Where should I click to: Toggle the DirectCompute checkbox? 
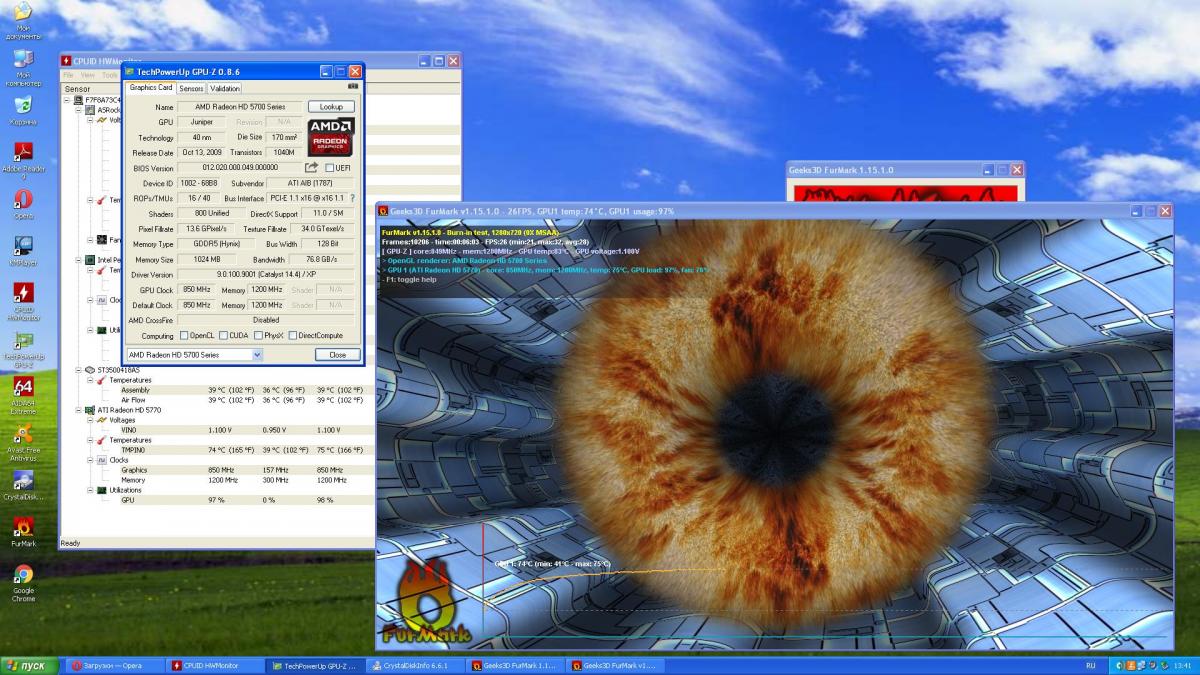293,336
